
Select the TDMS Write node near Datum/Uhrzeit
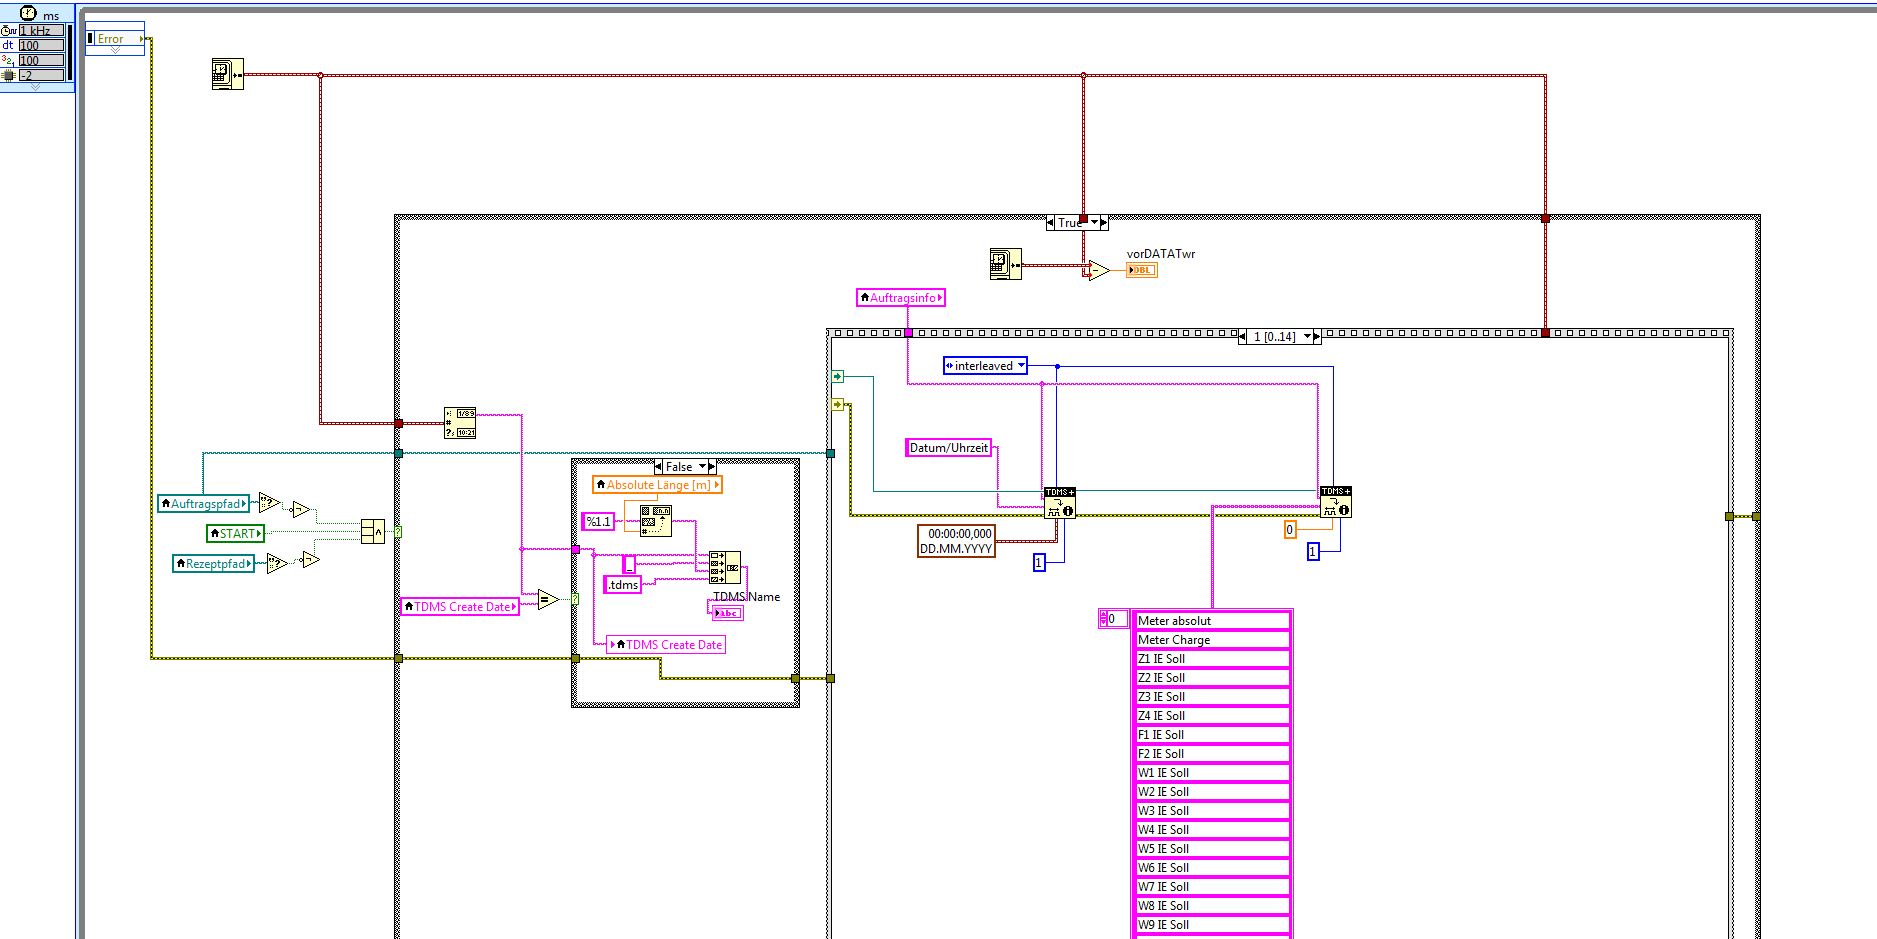pyautogui.click(x=1060, y=502)
